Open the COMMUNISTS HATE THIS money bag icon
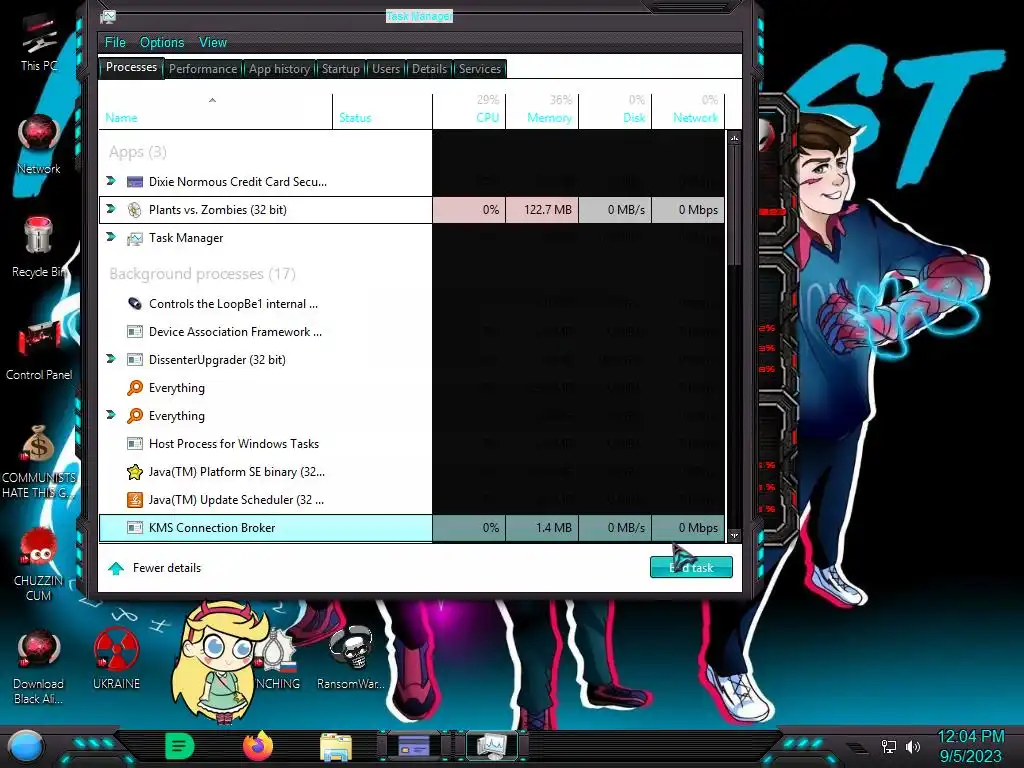Image resolution: width=1024 pixels, height=768 pixels. pyautogui.click(x=39, y=461)
